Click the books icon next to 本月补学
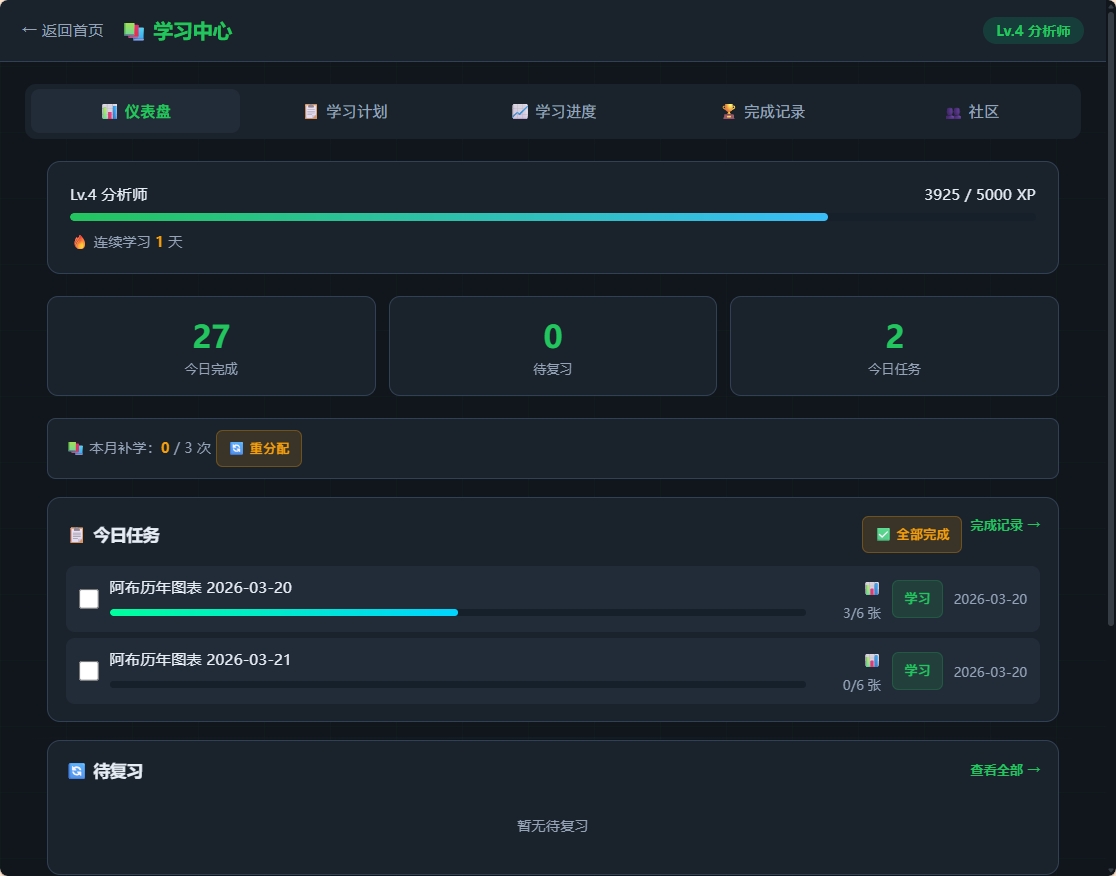 tap(76, 448)
